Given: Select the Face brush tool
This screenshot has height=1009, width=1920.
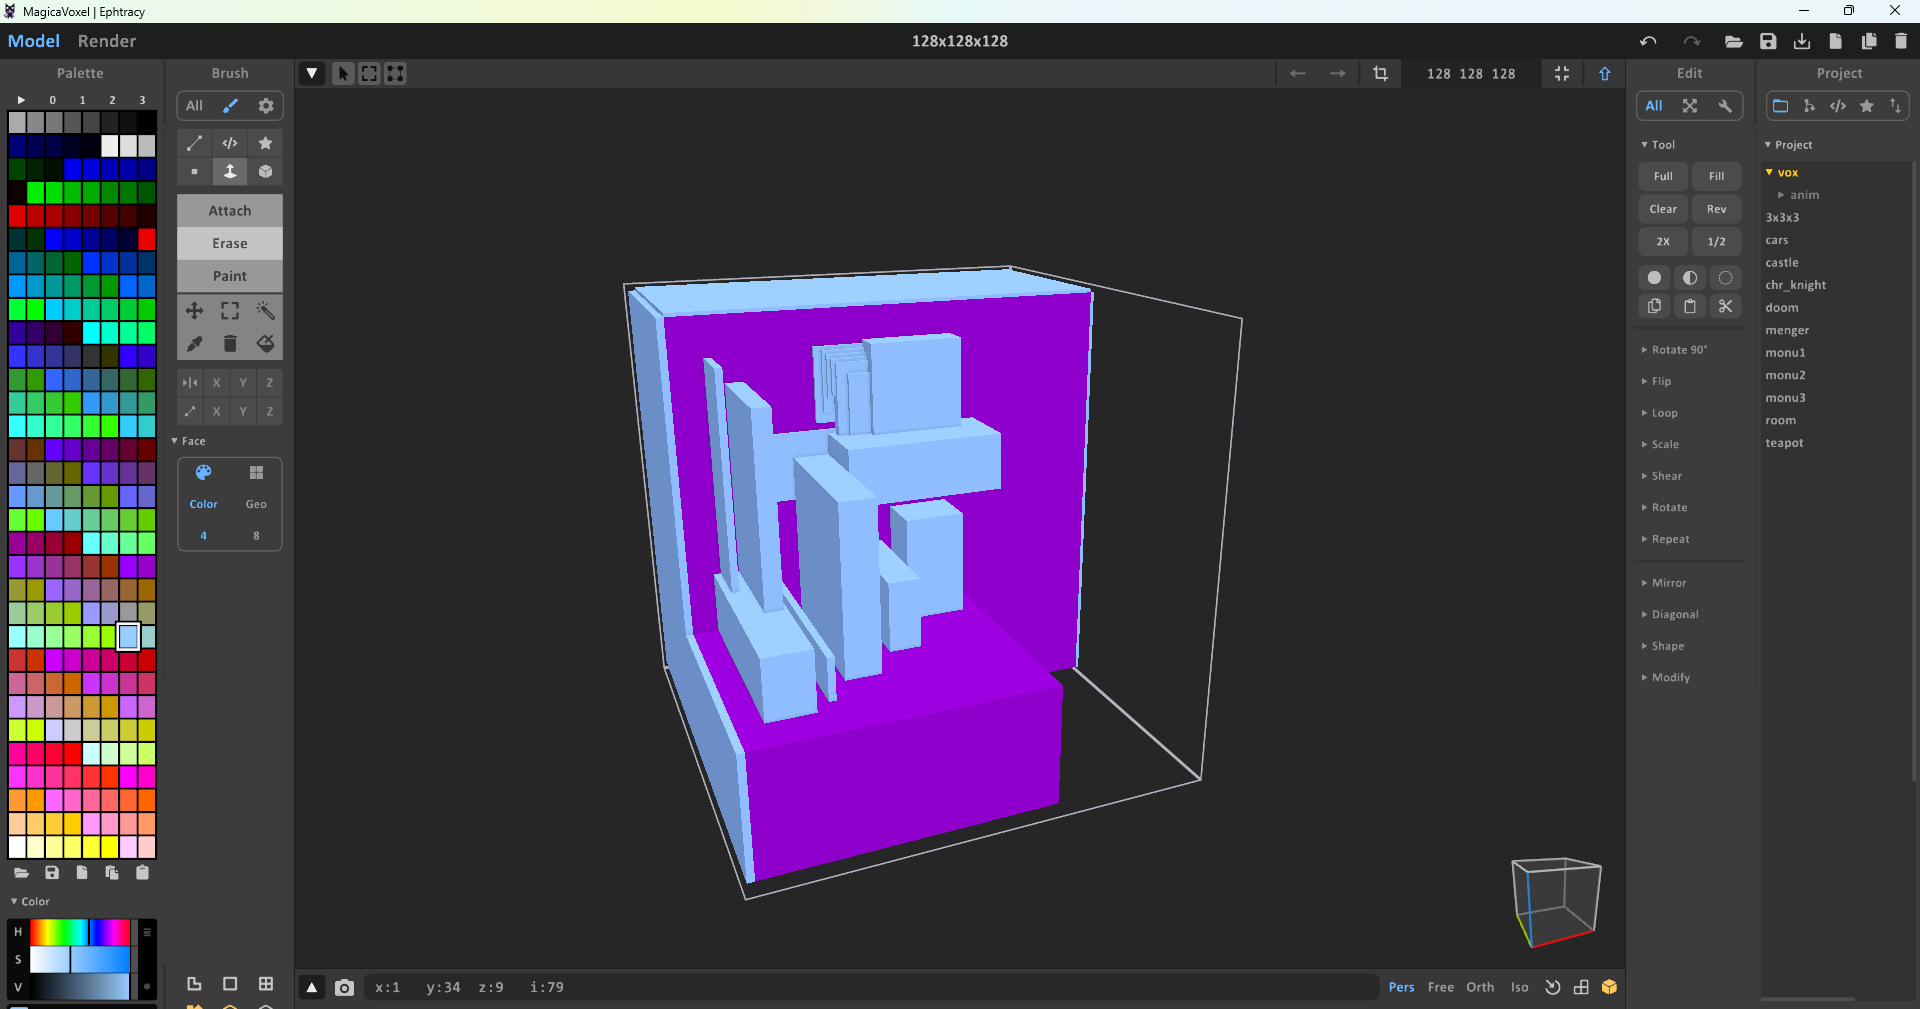Looking at the screenshot, I should point(230,172).
